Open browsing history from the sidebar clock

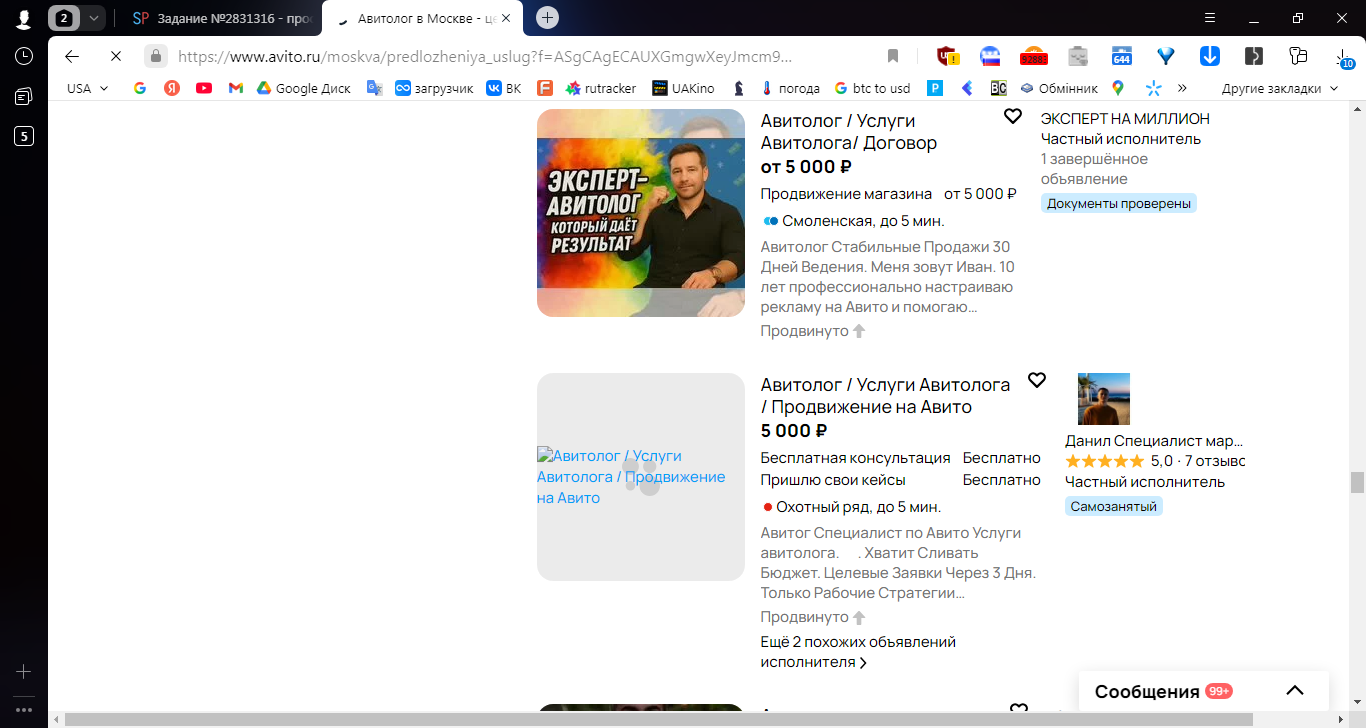(x=23, y=56)
